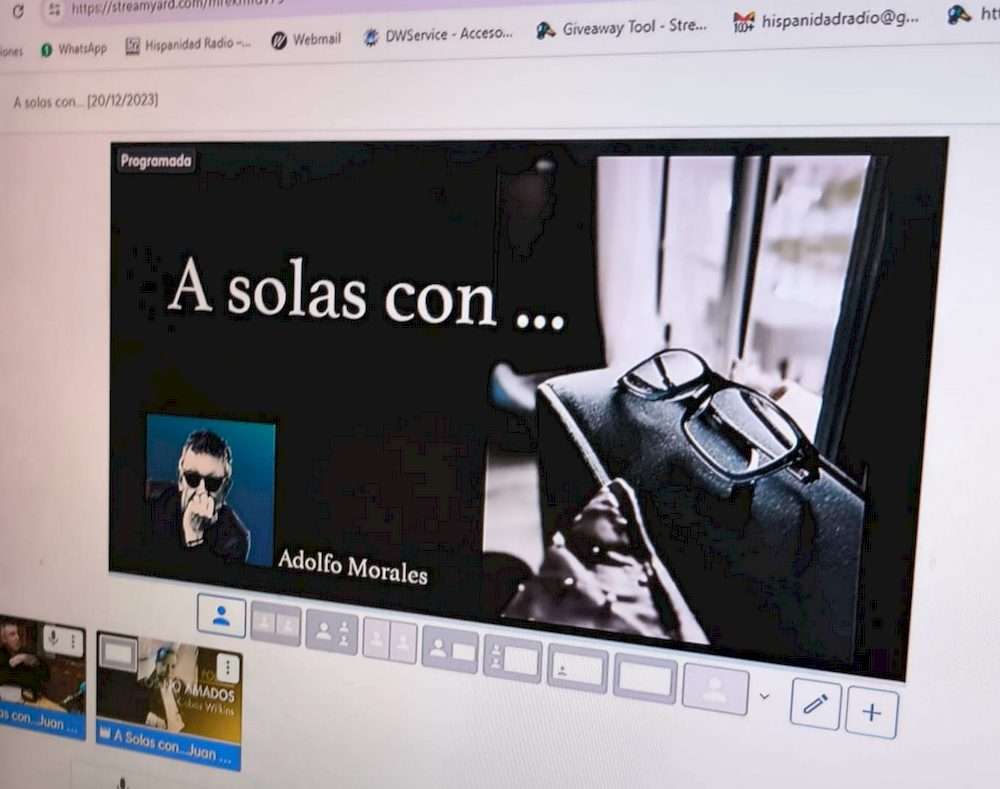The height and width of the screenshot is (789, 1000).
Task: Open the Giveaway Tool bookmark
Action: [x=622, y=27]
